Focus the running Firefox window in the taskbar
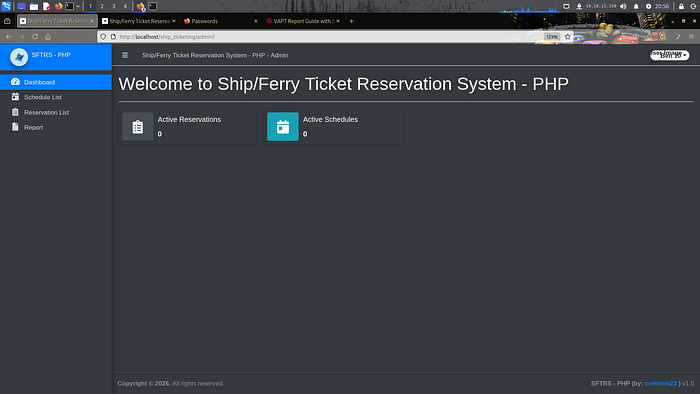Viewport: 700px width, 394px height. tap(141, 6)
